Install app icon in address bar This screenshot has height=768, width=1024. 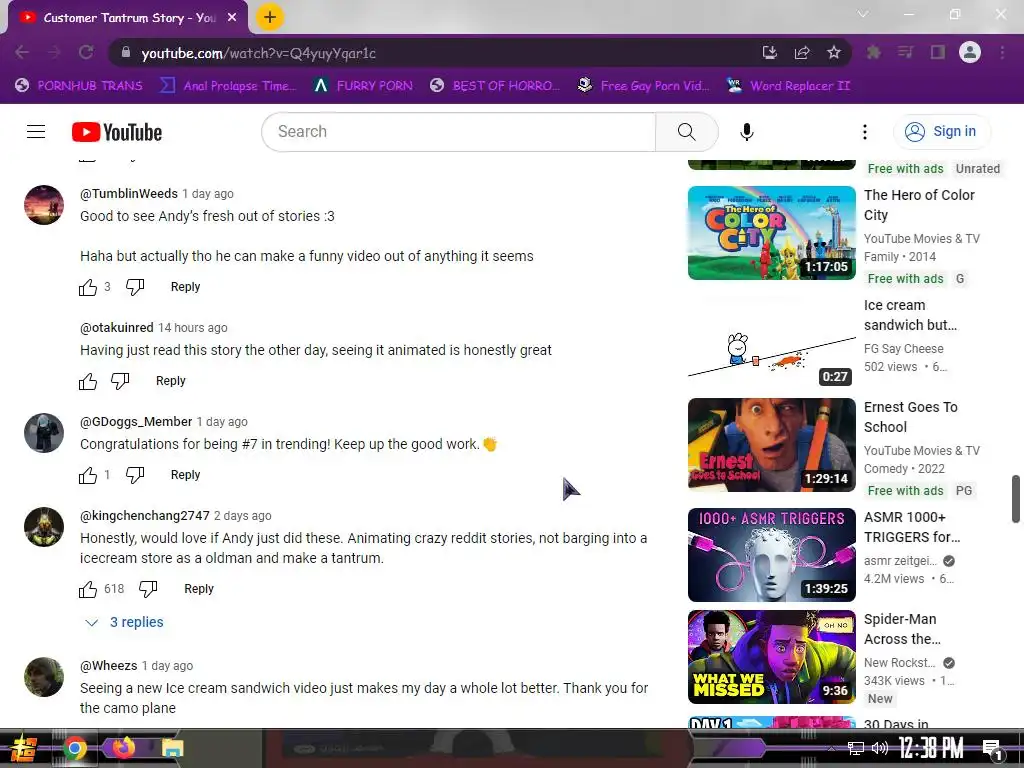[x=770, y=52]
